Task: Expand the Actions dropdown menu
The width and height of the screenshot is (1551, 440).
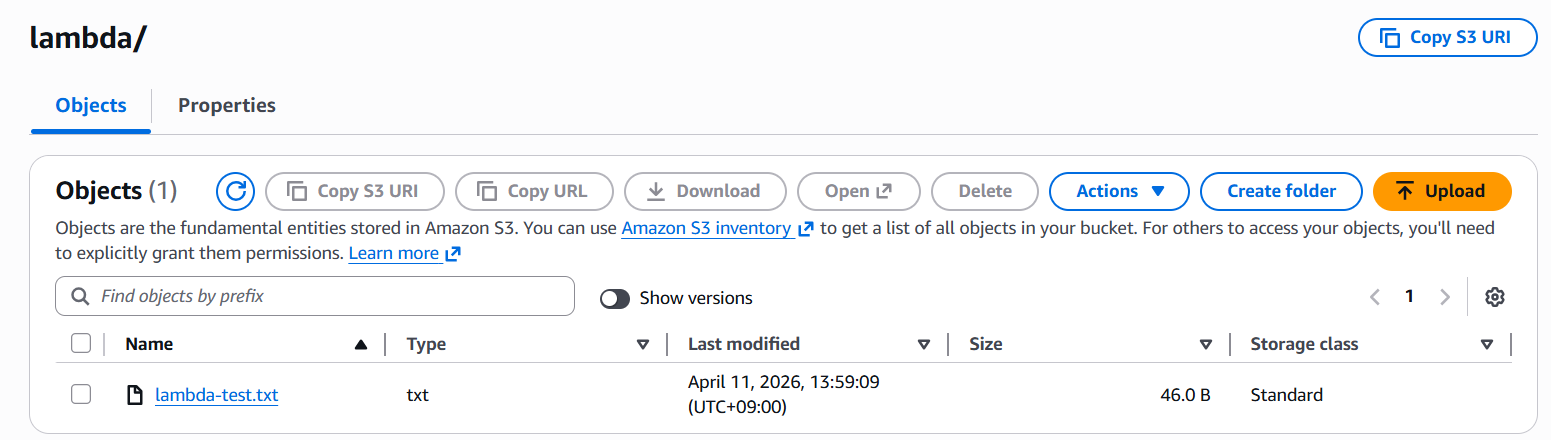Action: (1118, 191)
